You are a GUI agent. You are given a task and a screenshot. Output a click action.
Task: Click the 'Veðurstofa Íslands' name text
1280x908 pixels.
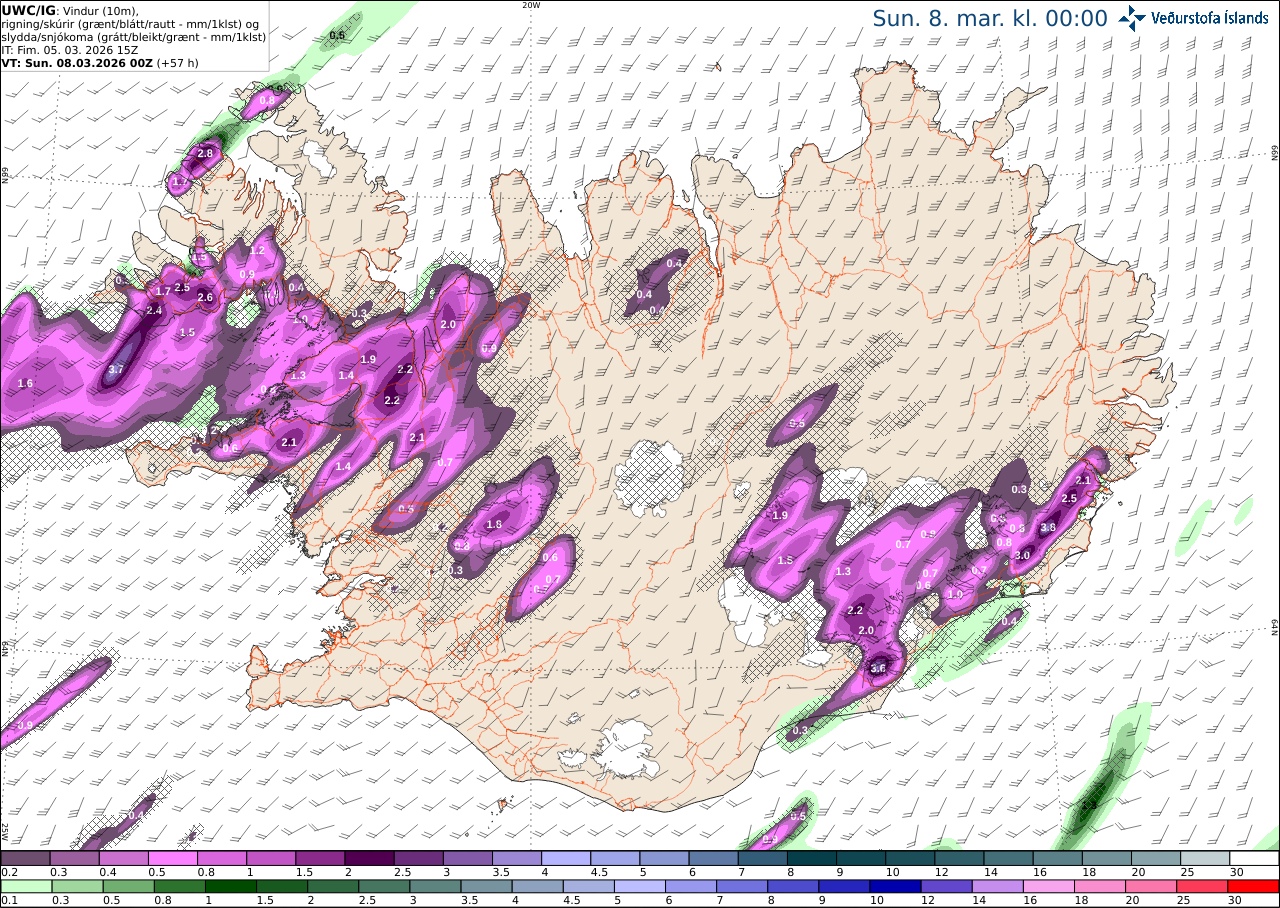pyautogui.click(x=1209, y=17)
